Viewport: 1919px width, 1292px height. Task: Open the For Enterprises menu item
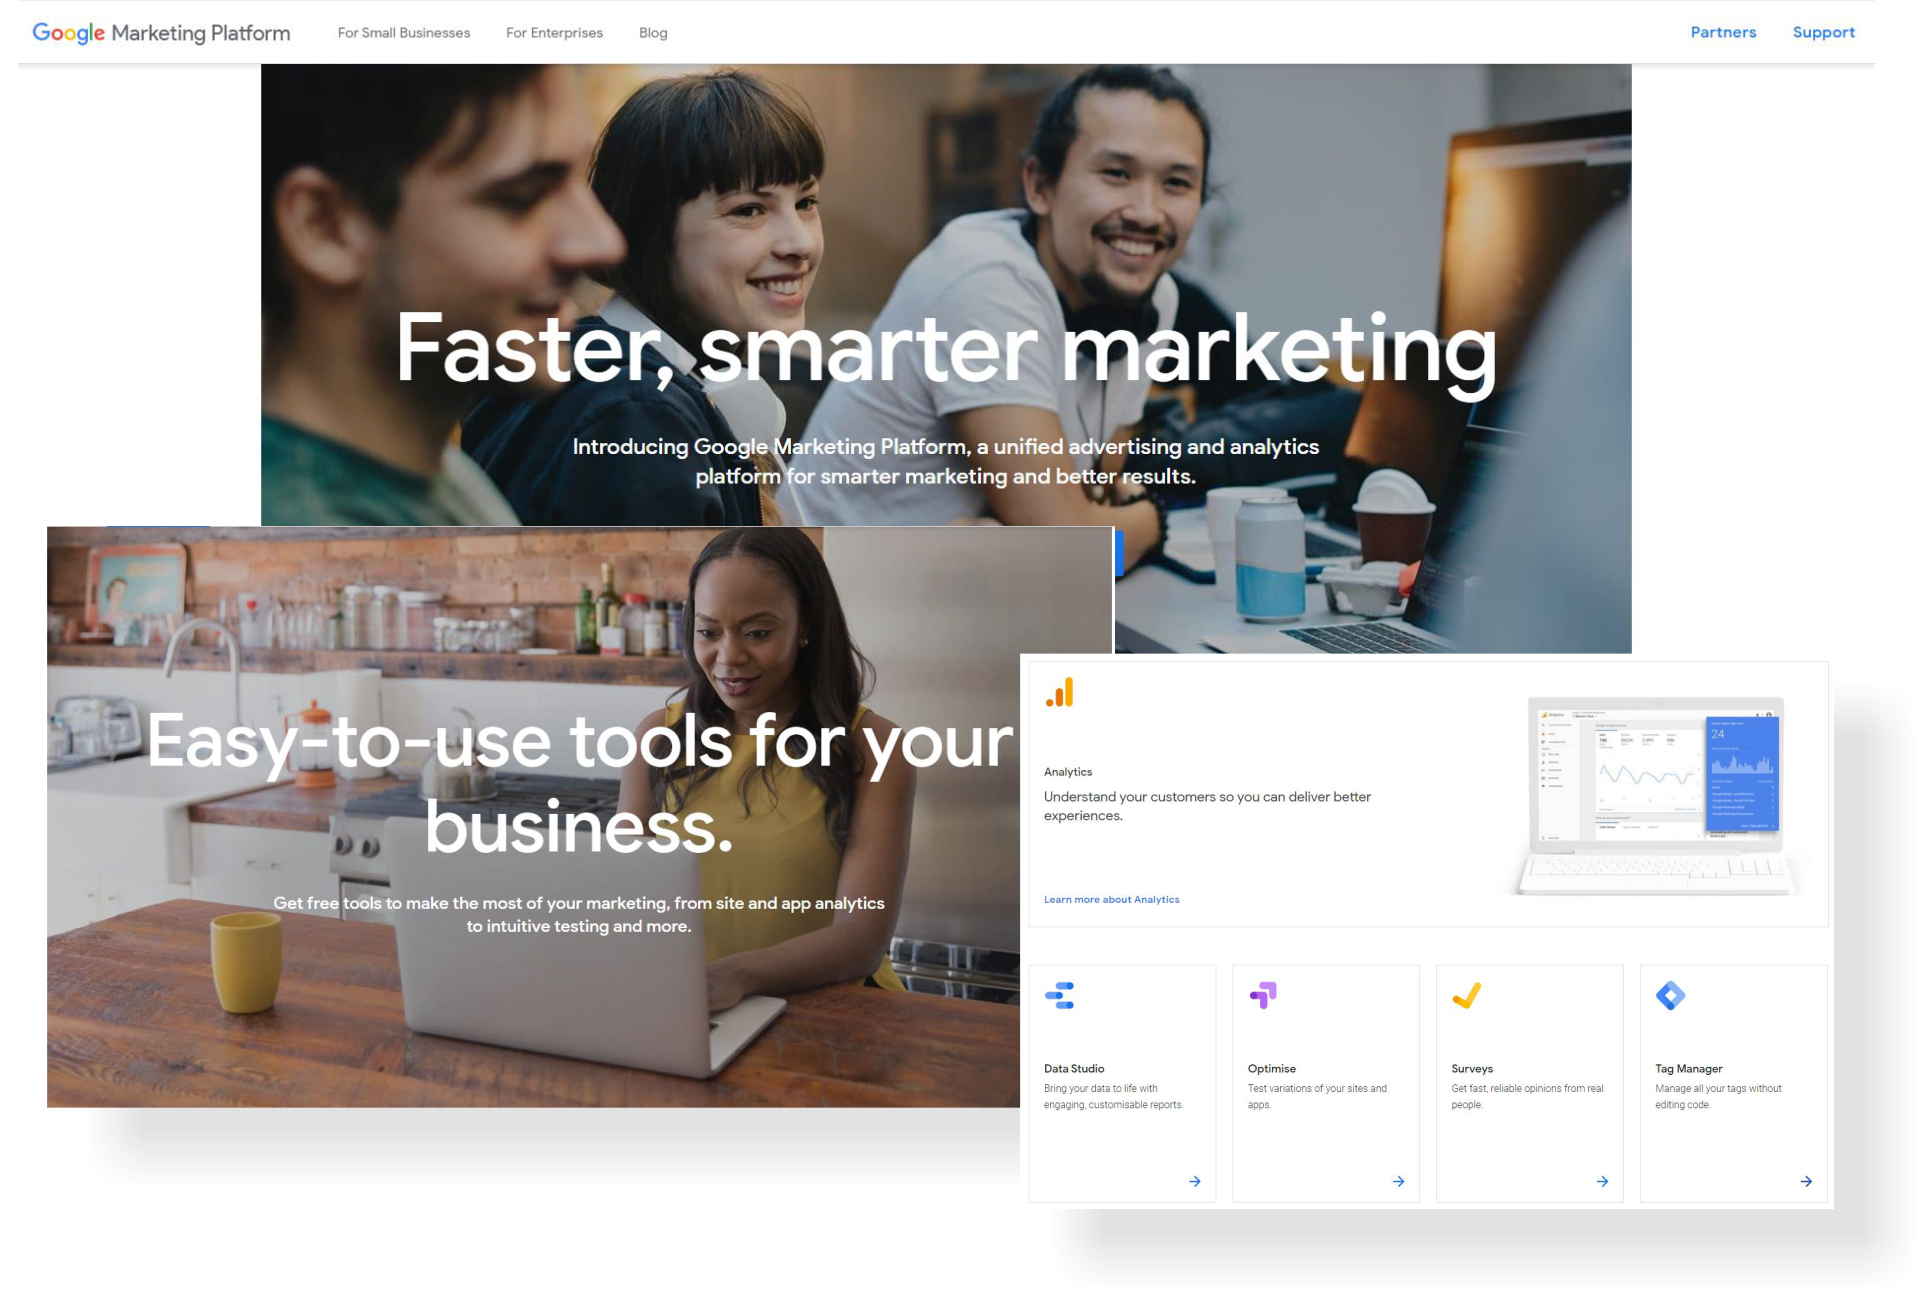click(555, 33)
